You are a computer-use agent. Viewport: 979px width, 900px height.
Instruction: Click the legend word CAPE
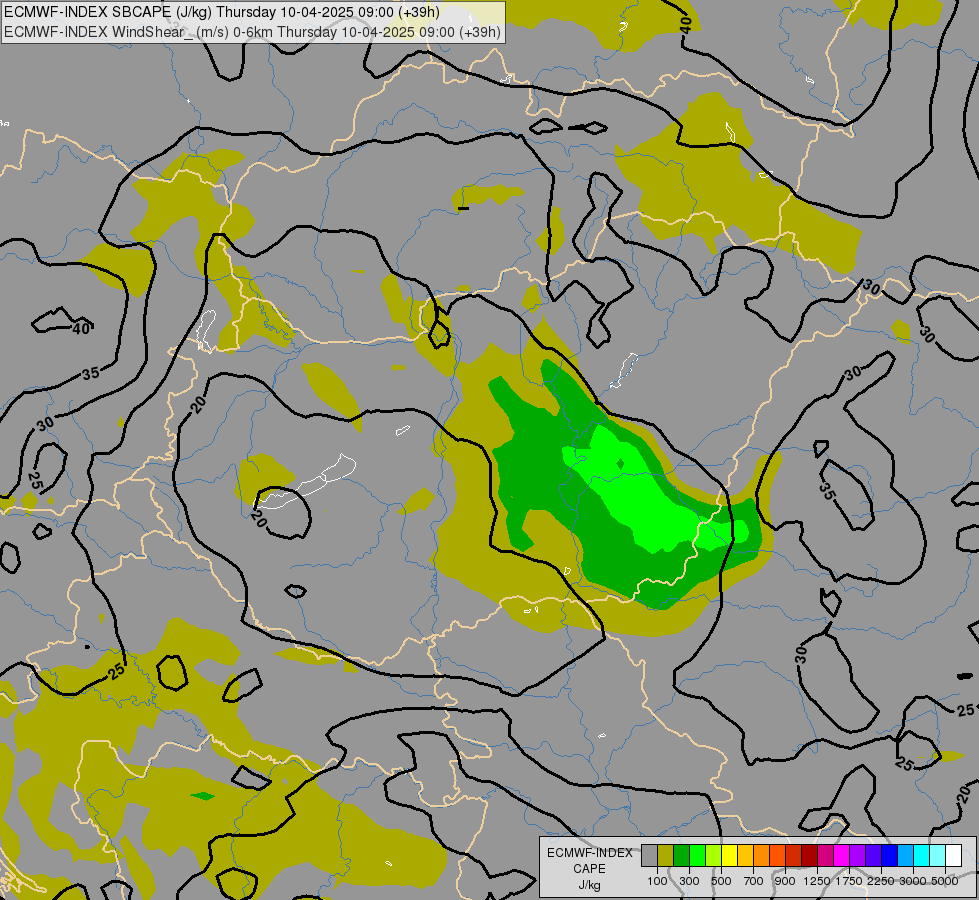(589, 869)
